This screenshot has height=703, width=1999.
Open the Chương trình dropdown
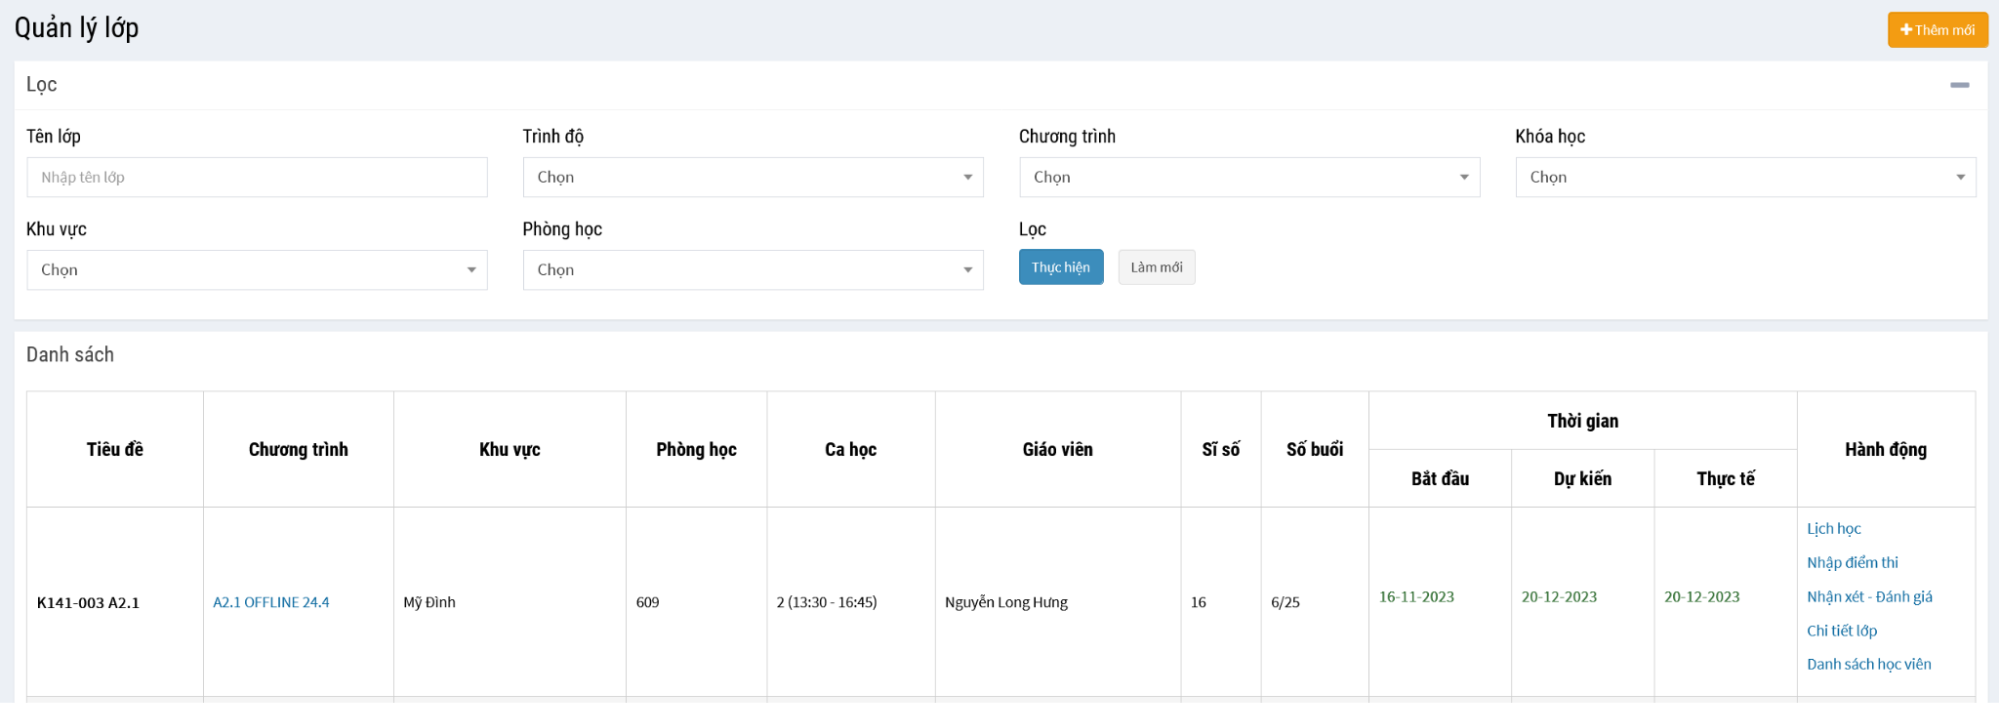[1249, 177]
